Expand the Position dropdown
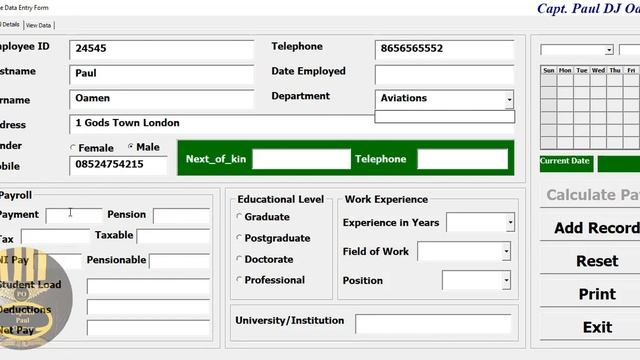Viewport: 640px width, 360px height. [506, 280]
